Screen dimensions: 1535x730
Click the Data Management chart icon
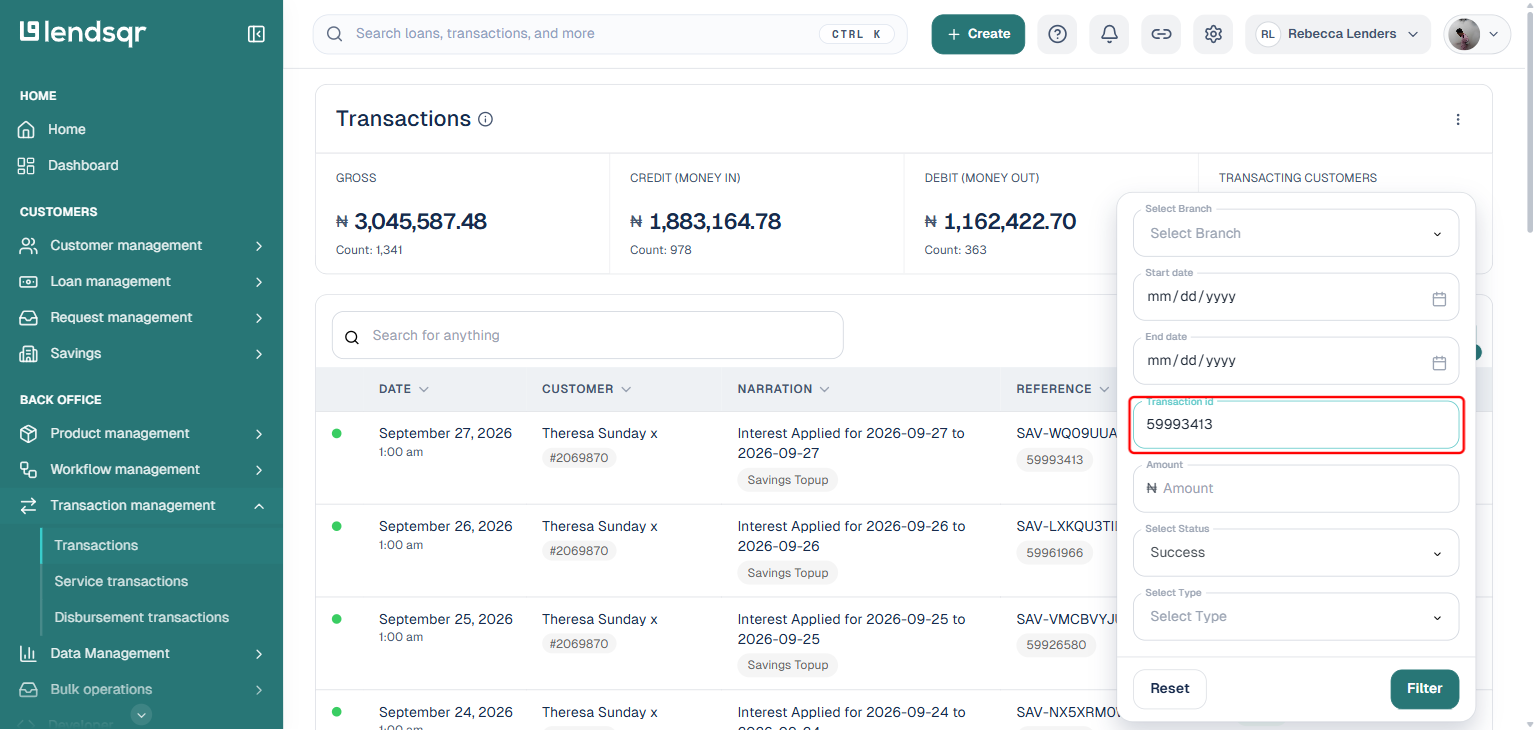pyautogui.click(x=29, y=654)
